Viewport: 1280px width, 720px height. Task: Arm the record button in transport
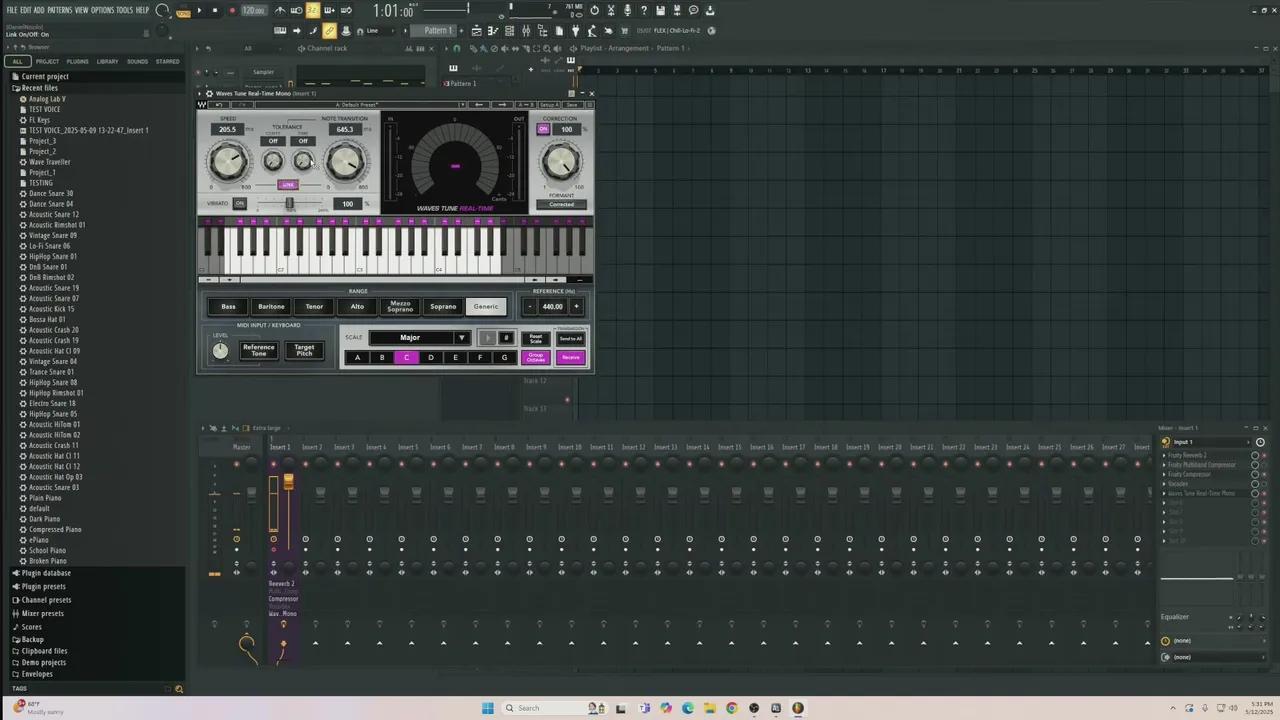coord(231,10)
